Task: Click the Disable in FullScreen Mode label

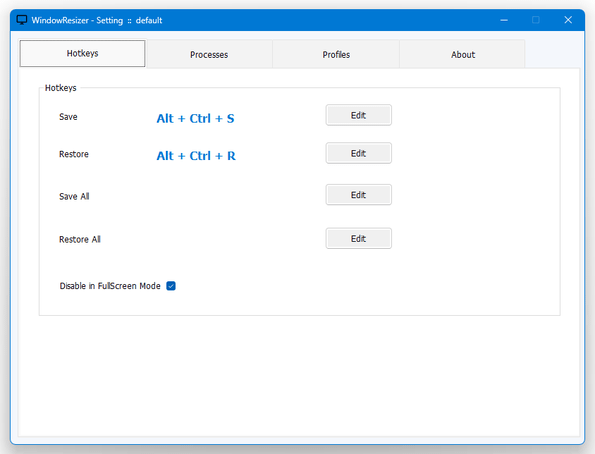Action: click(x=110, y=286)
